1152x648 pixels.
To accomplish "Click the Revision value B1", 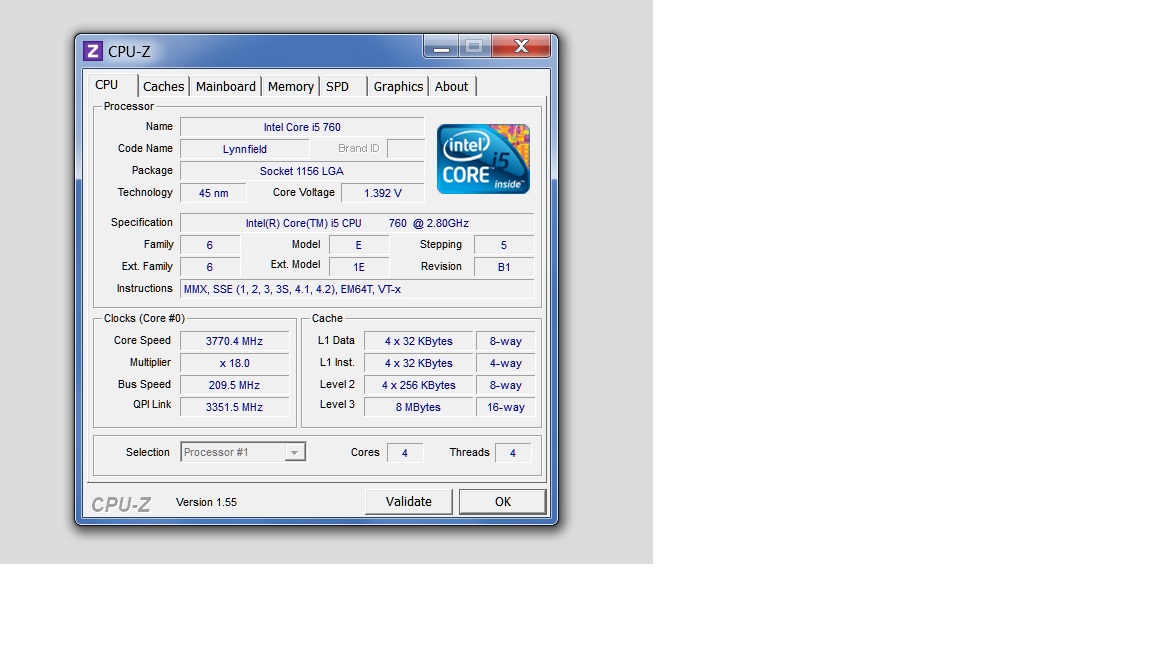I will click(504, 267).
